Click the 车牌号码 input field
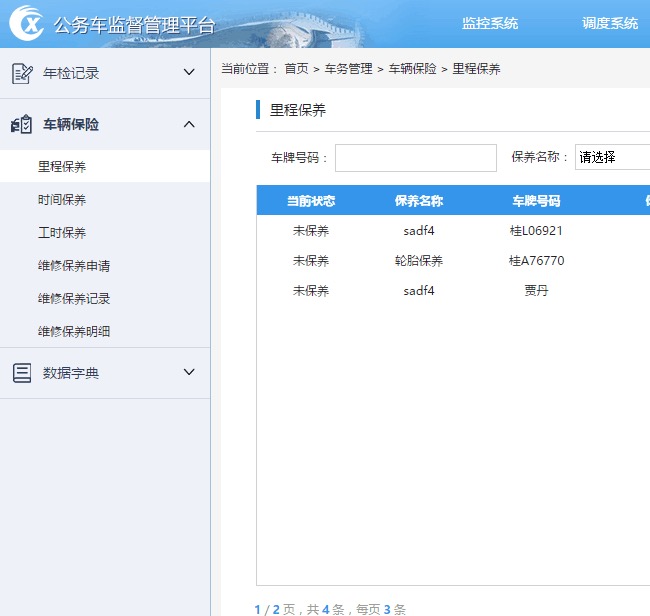The width and height of the screenshot is (650, 616). coord(415,158)
